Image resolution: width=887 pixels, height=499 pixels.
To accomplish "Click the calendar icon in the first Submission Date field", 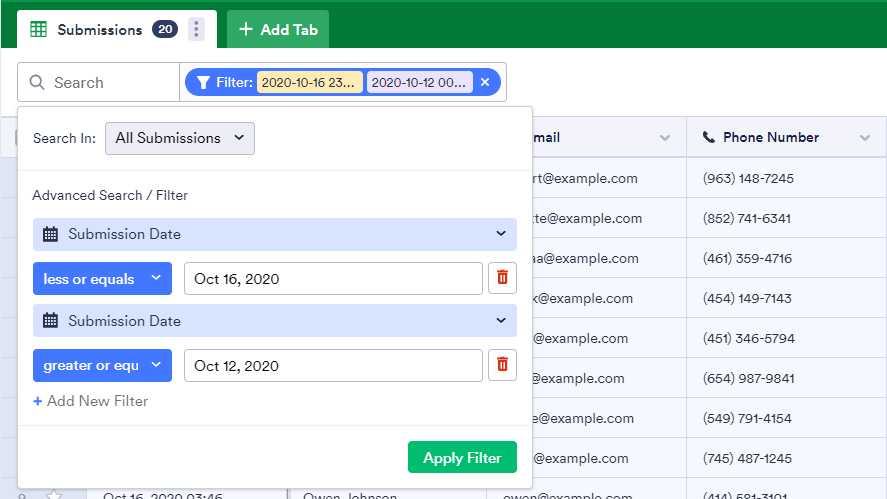I will [50, 234].
